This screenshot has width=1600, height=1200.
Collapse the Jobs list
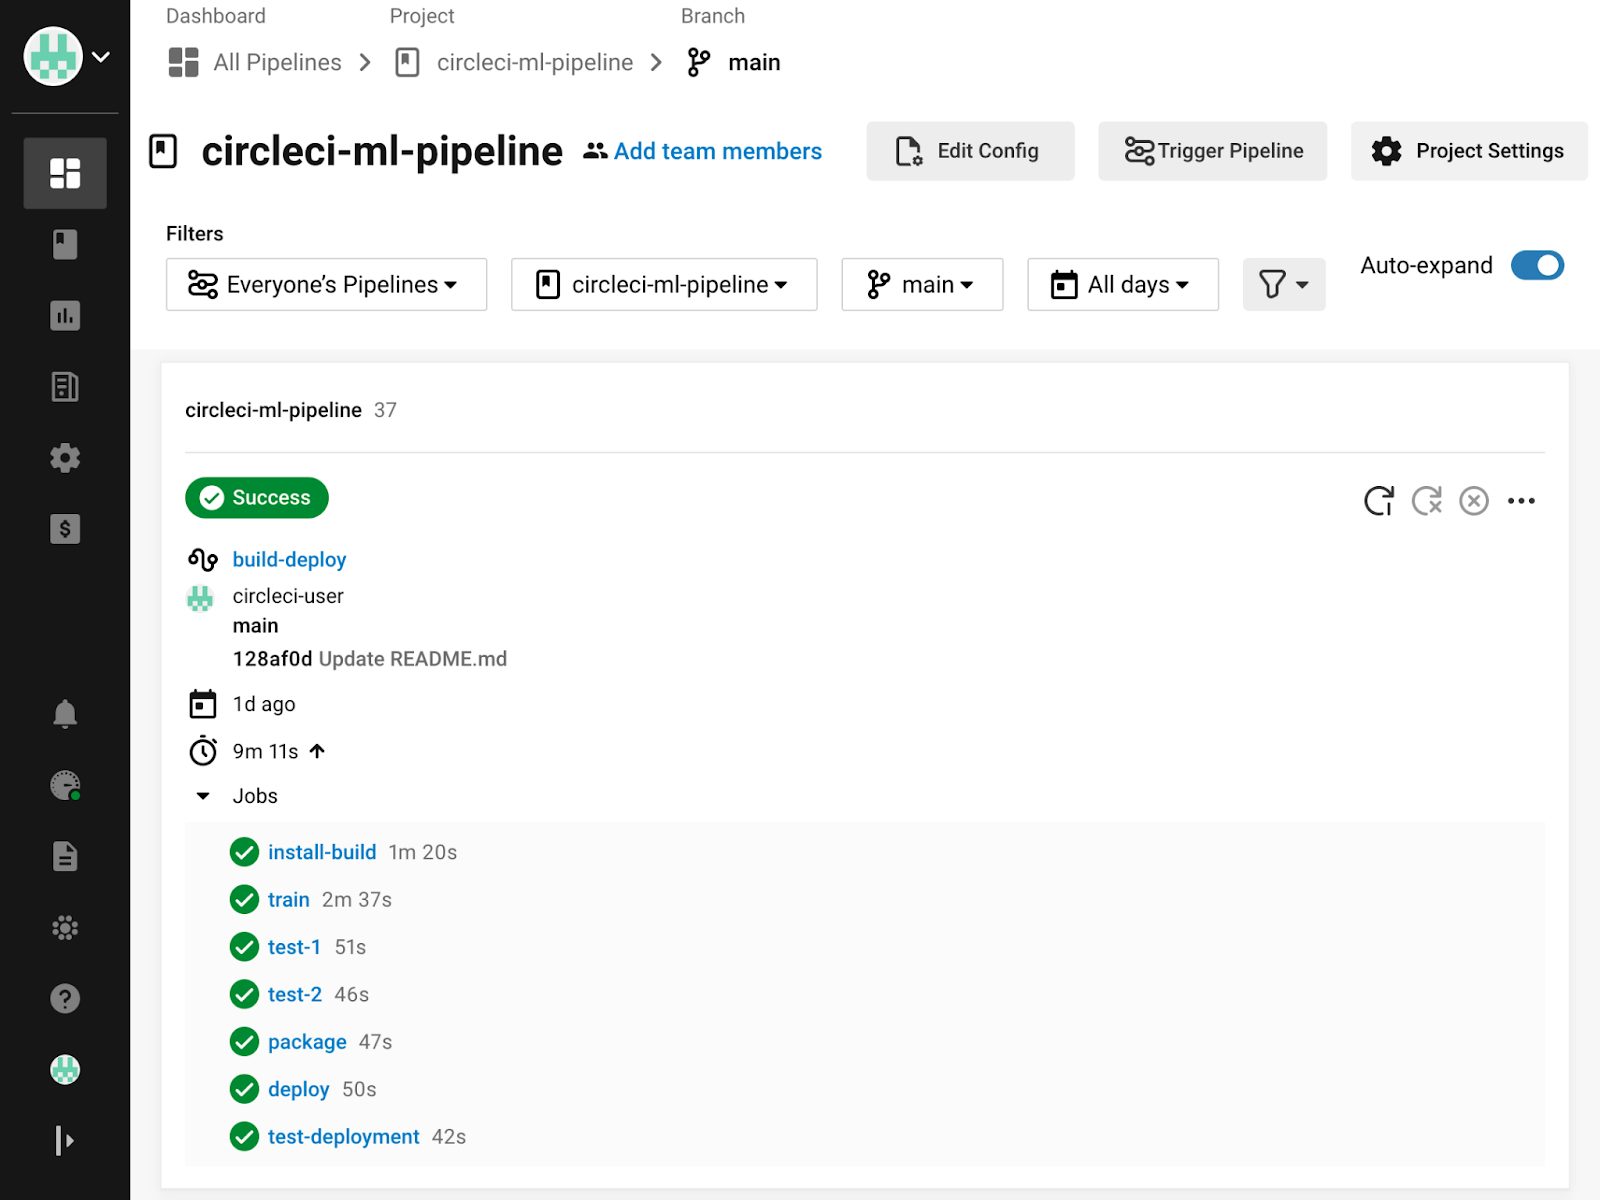tap(203, 795)
